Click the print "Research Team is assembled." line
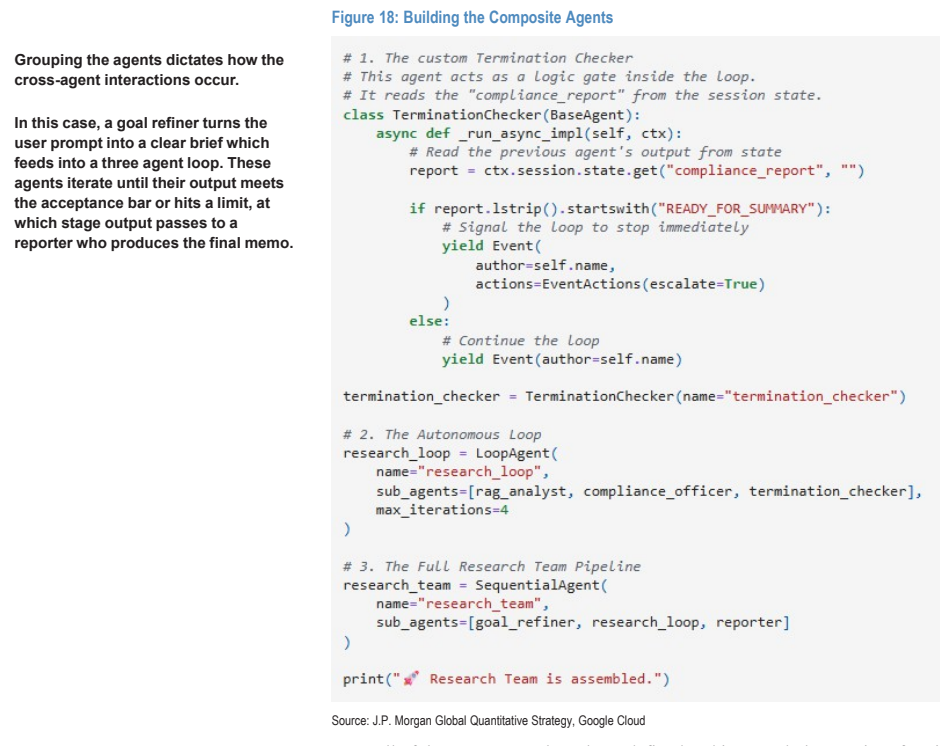This screenshot has height=746, width=940. tap(507, 679)
